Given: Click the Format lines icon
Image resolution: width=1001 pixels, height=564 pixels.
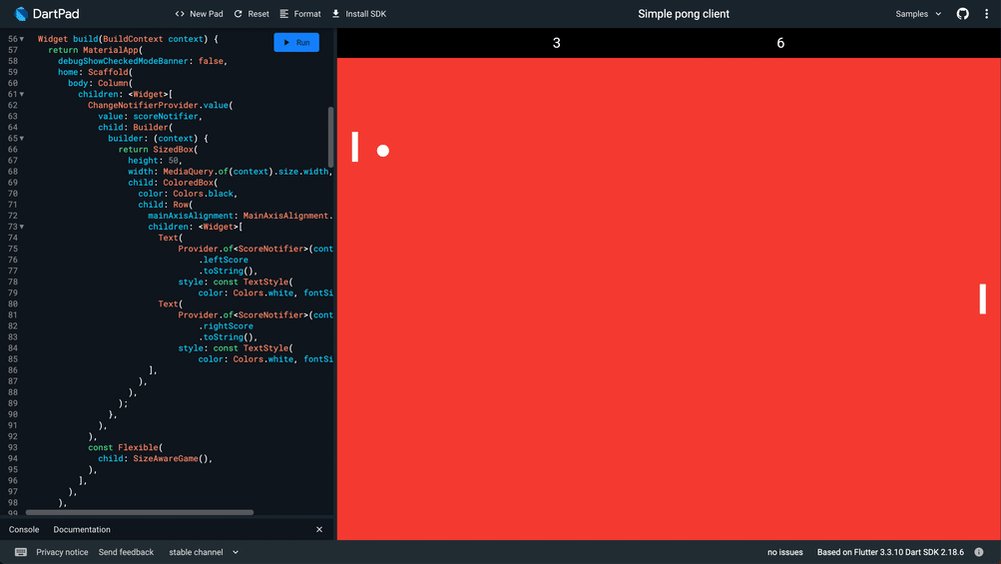Looking at the screenshot, I should pos(284,13).
